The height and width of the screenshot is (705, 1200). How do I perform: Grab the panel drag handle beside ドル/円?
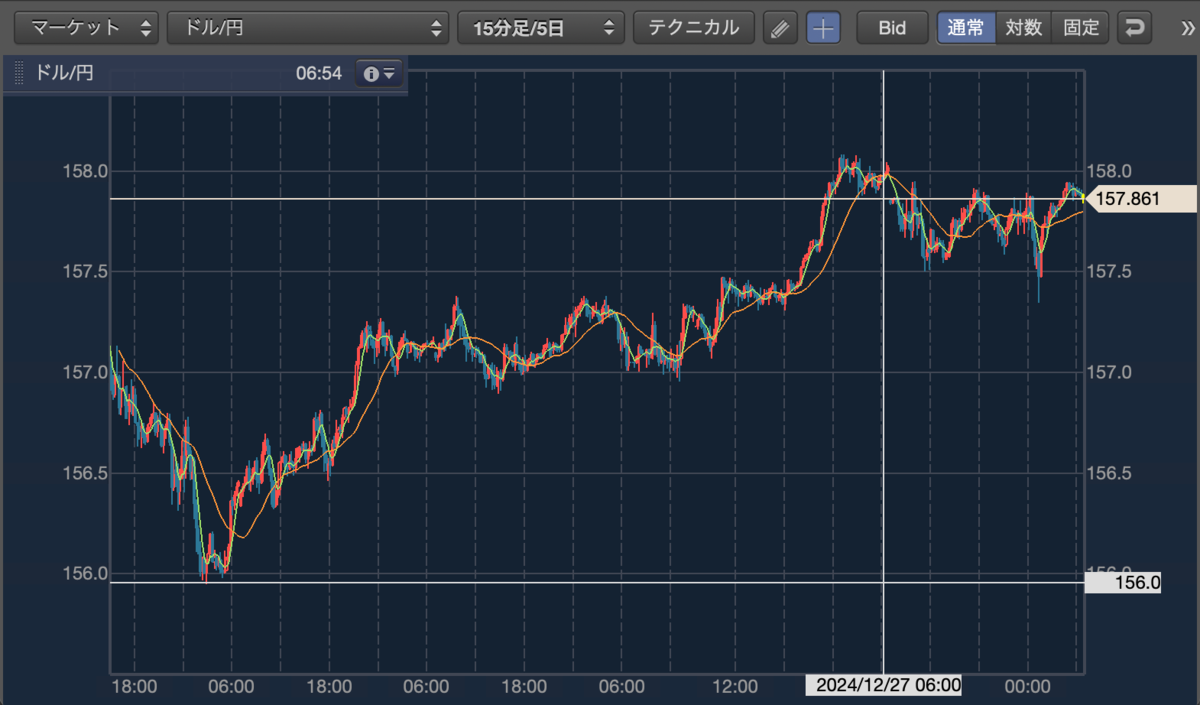click(x=20, y=73)
